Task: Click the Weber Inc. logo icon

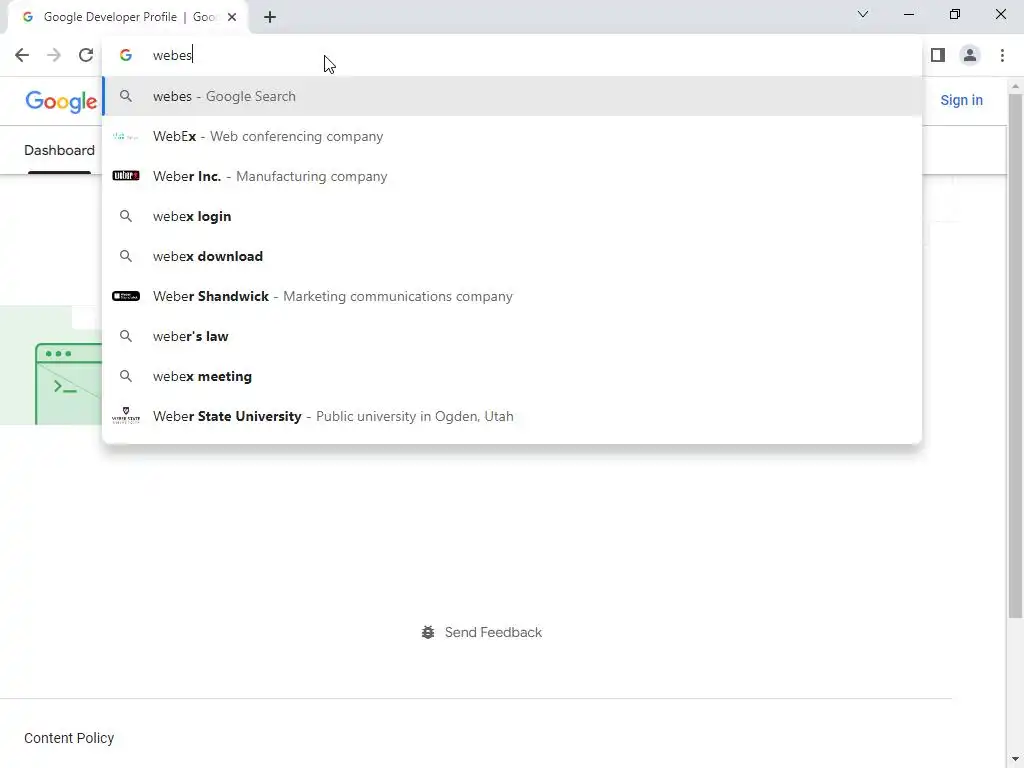Action: tap(126, 176)
